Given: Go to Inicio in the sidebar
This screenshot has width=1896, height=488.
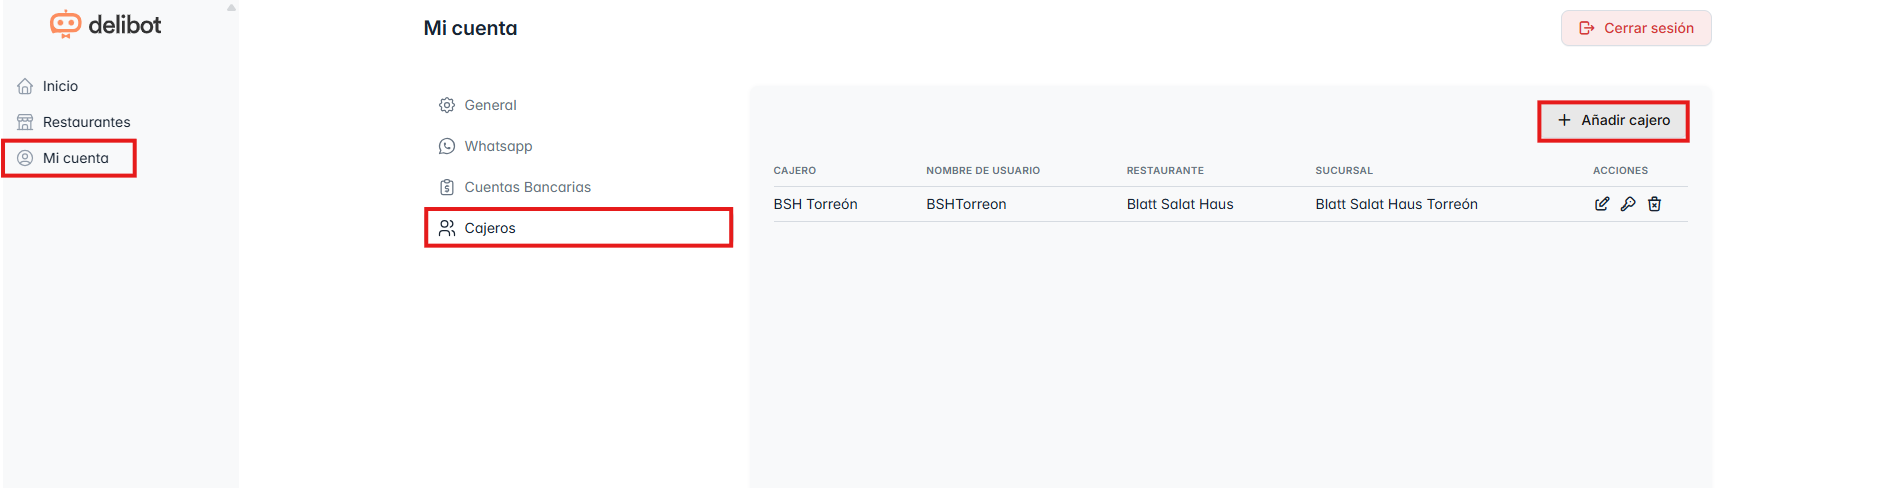Looking at the screenshot, I should pyautogui.click(x=60, y=86).
